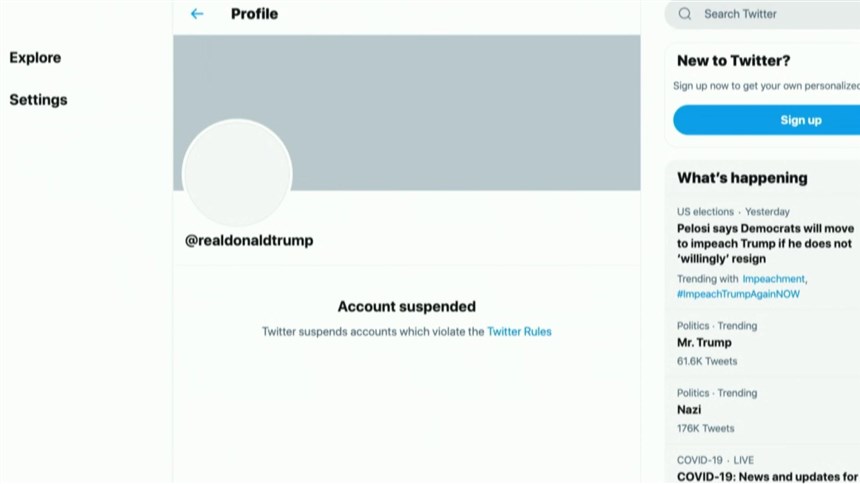Click the New to Twitter? heading

(x=733, y=60)
